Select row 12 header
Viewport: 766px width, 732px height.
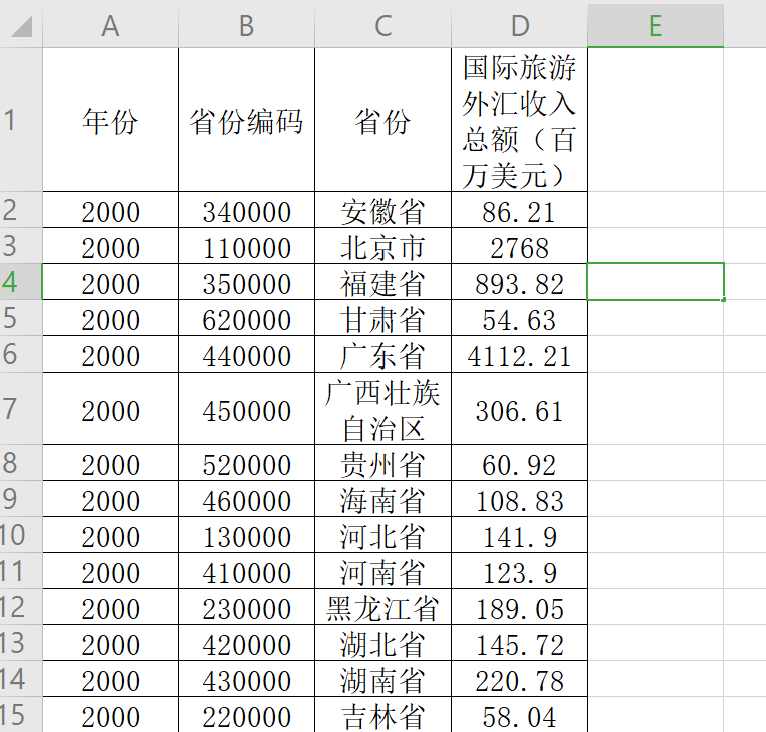pos(21,607)
